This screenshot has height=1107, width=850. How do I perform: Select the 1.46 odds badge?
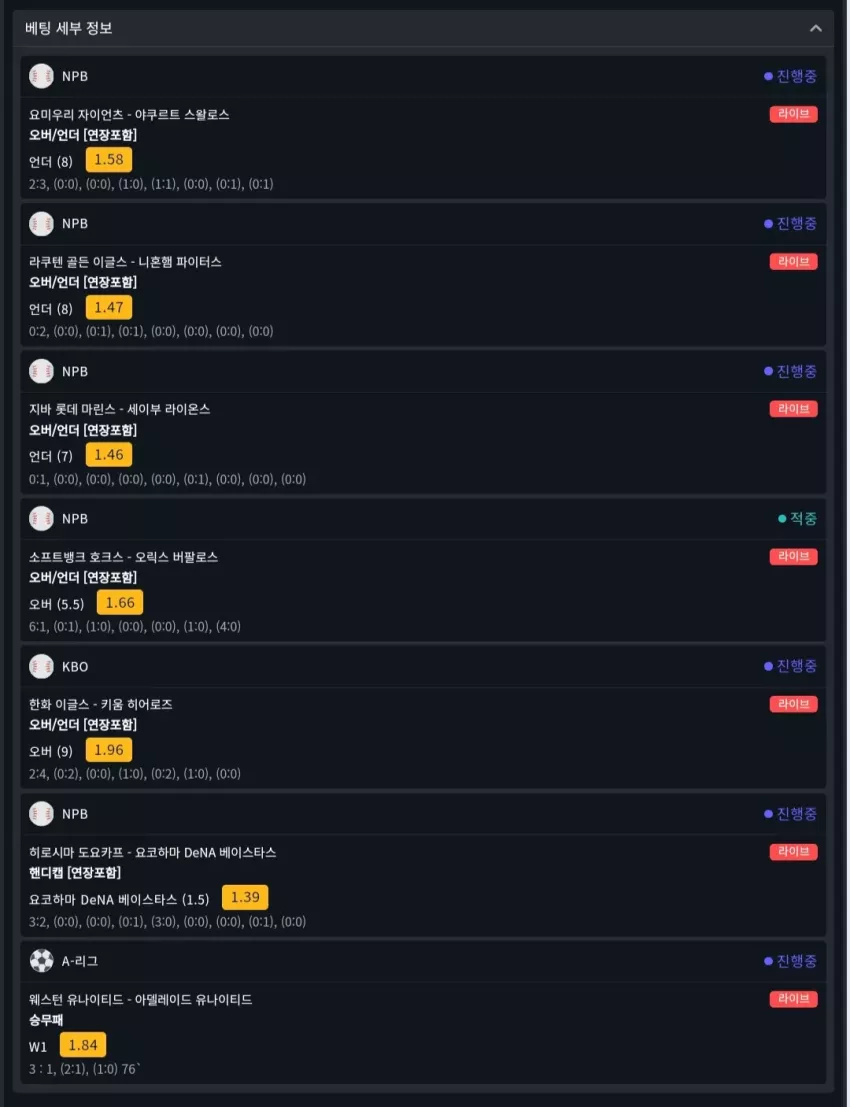click(109, 455)
